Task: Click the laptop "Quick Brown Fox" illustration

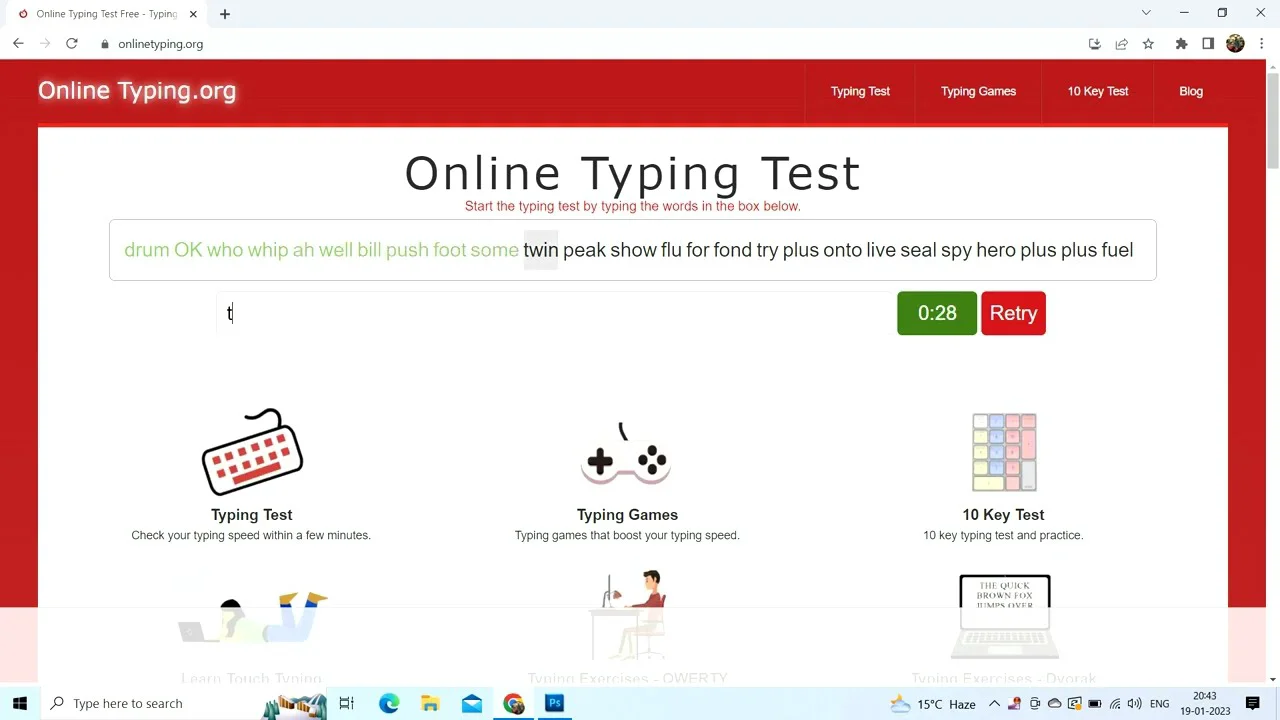Action: [x=1005, y=616]
